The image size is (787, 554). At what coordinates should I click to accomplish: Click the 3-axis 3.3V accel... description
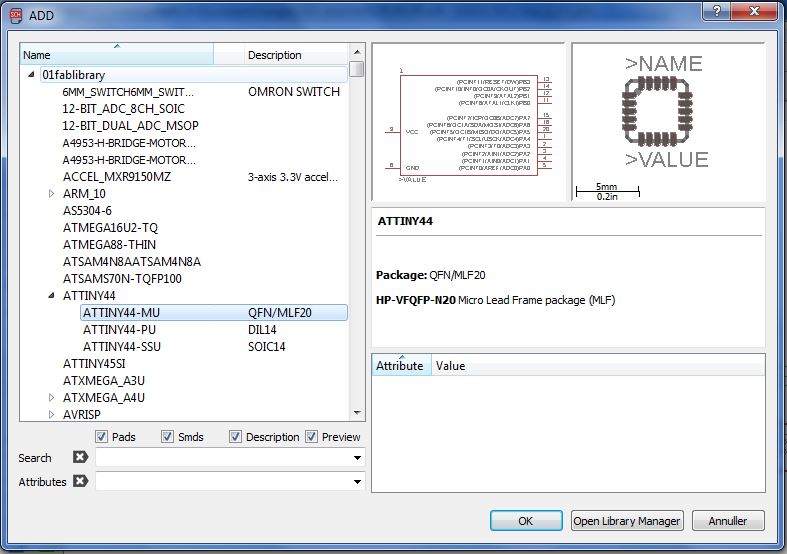click(293, 177)
